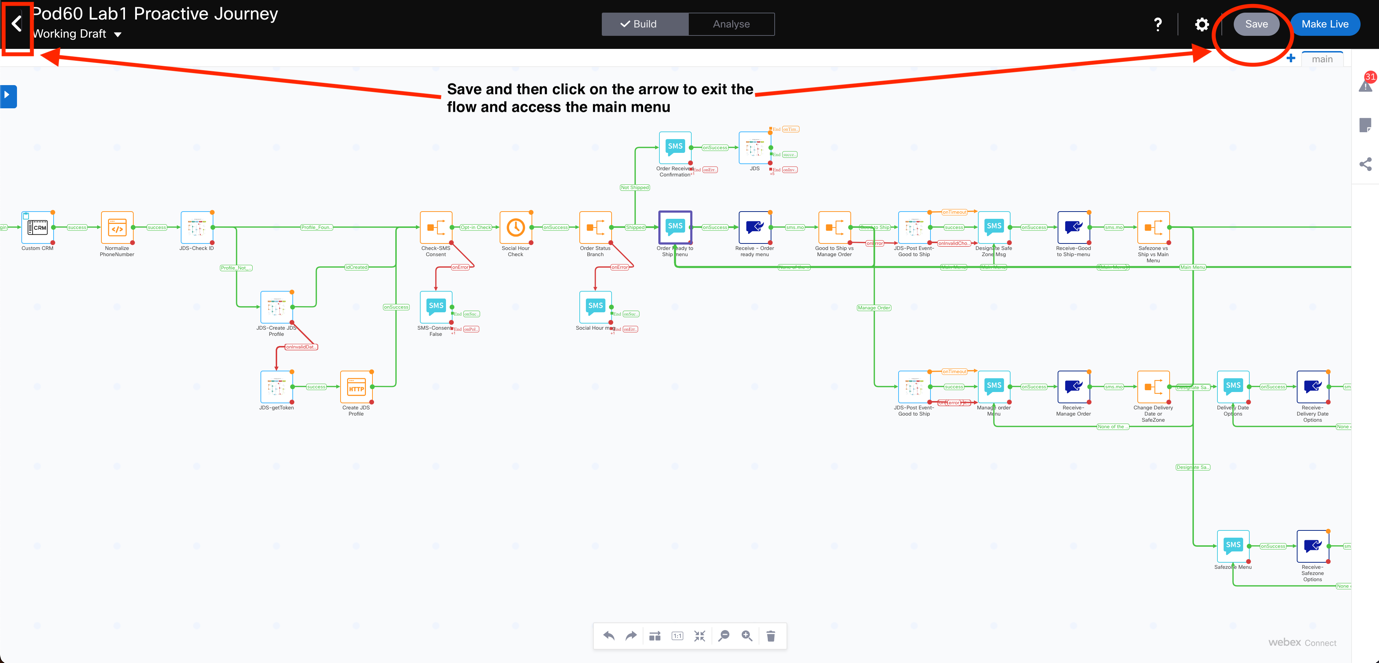
Task: Select the Social Hour msg SMS node
Action: pos(595,307)
